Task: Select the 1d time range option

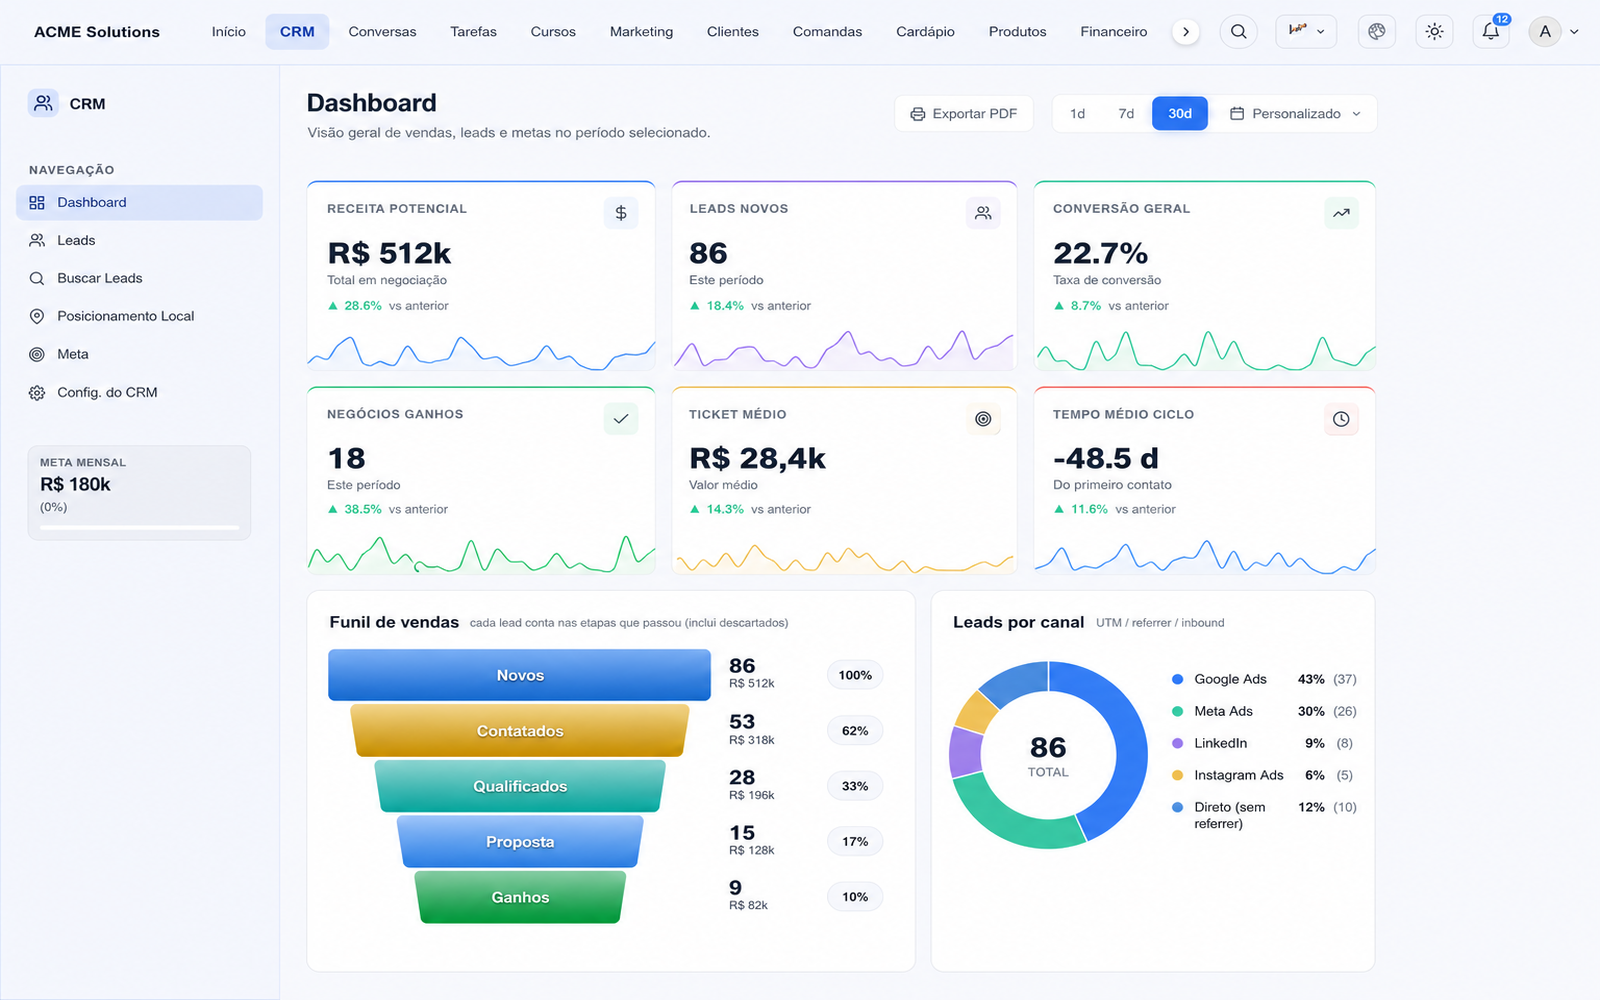Action: [x=1077, y=114]
